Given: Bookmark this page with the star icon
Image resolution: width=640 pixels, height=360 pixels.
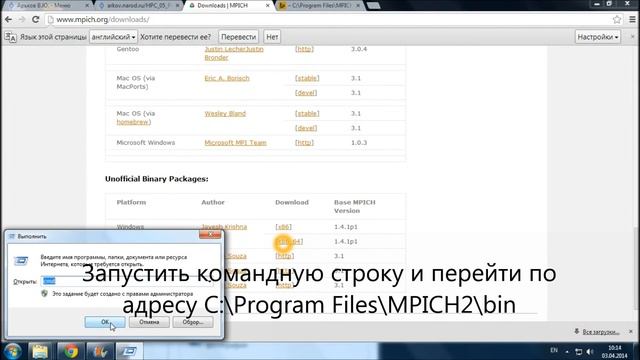Looking at the screenshot, I should pyautogui.click(x=617, y=19).
